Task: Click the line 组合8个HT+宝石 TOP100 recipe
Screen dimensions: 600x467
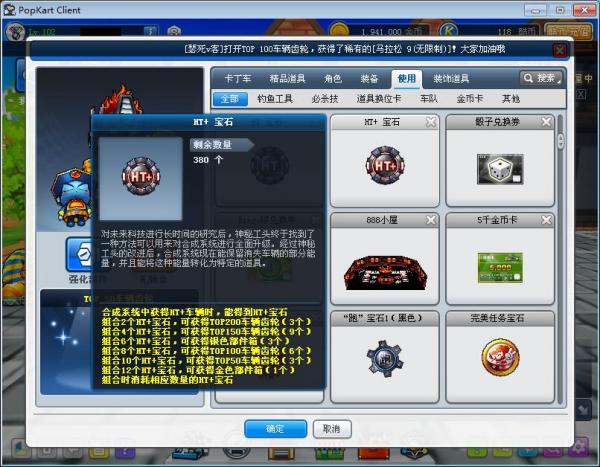Action: click(207, 351)
